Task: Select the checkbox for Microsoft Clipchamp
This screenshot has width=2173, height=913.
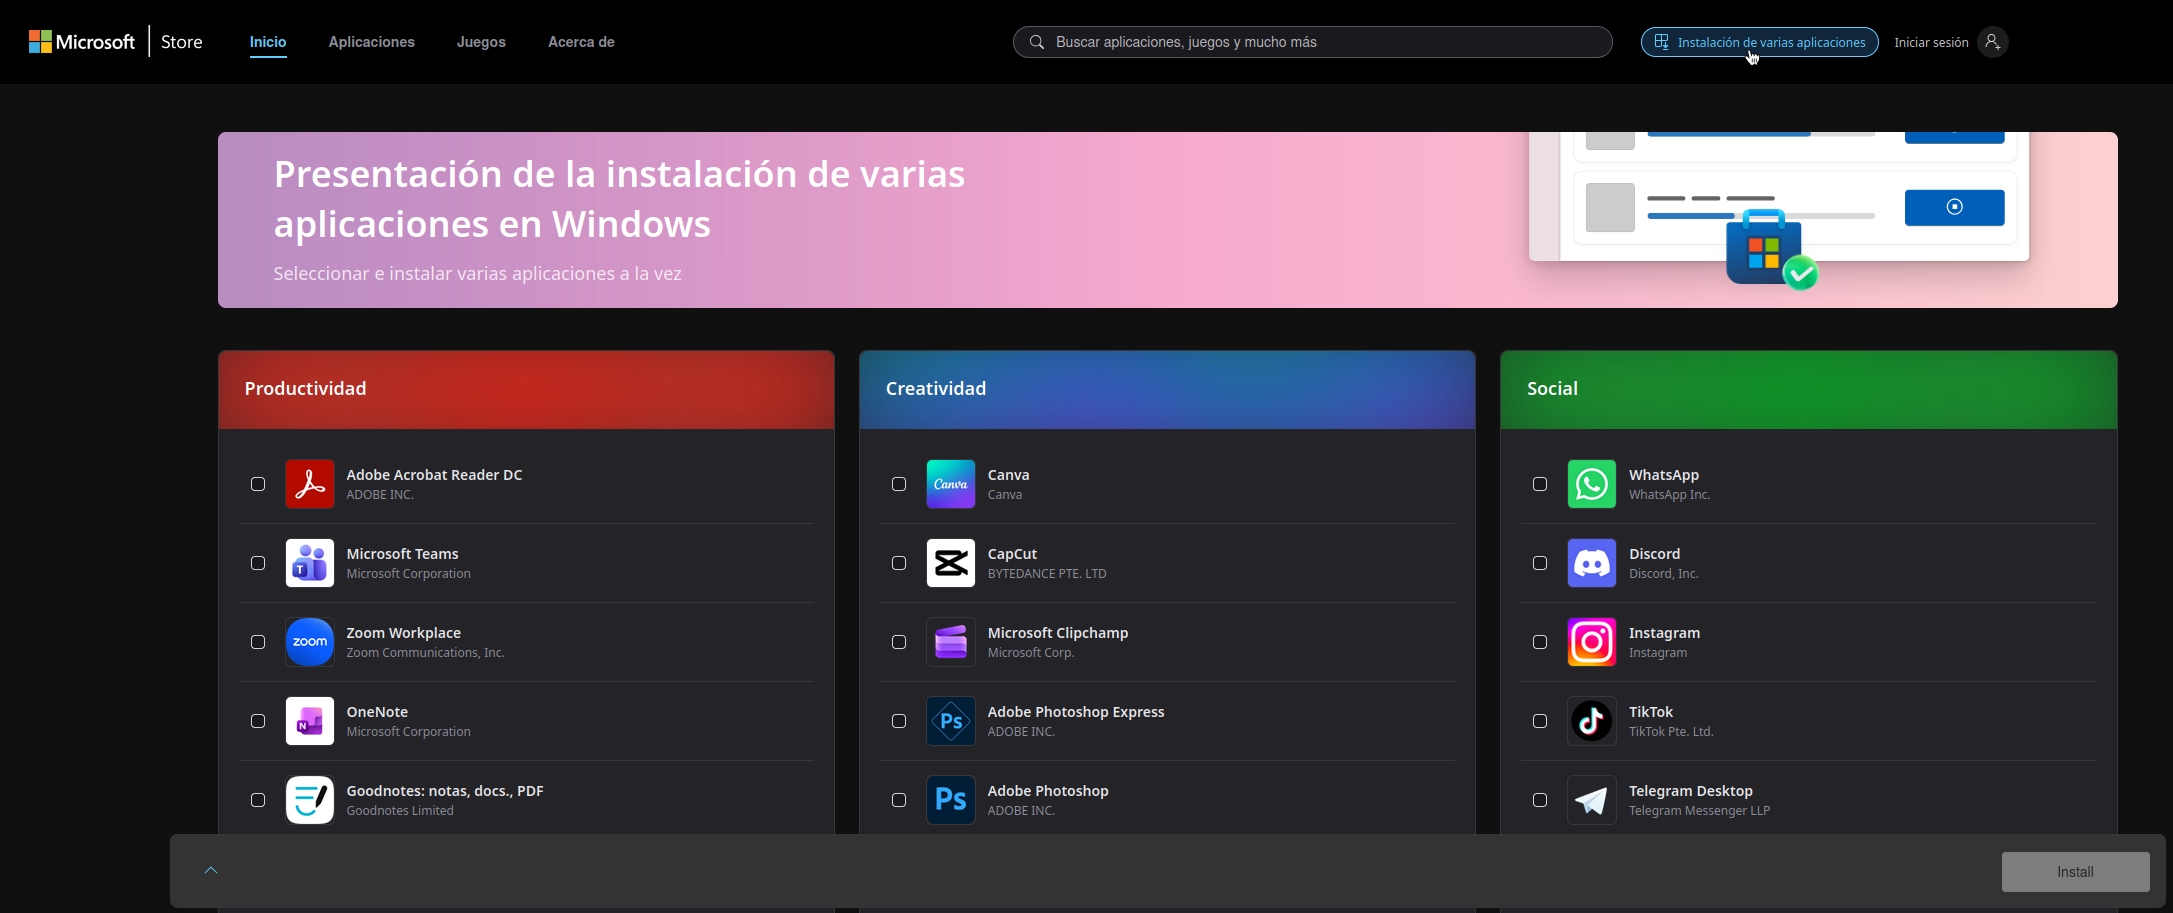Action: (899, 641)
